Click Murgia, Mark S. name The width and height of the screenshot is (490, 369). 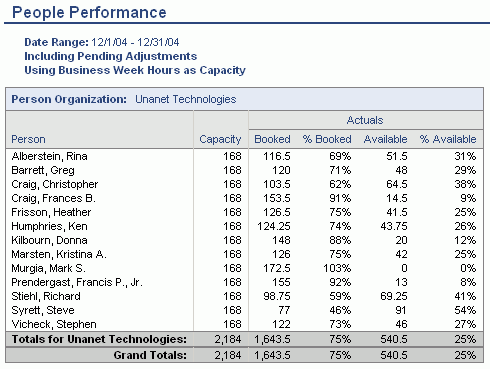point(48,268)
